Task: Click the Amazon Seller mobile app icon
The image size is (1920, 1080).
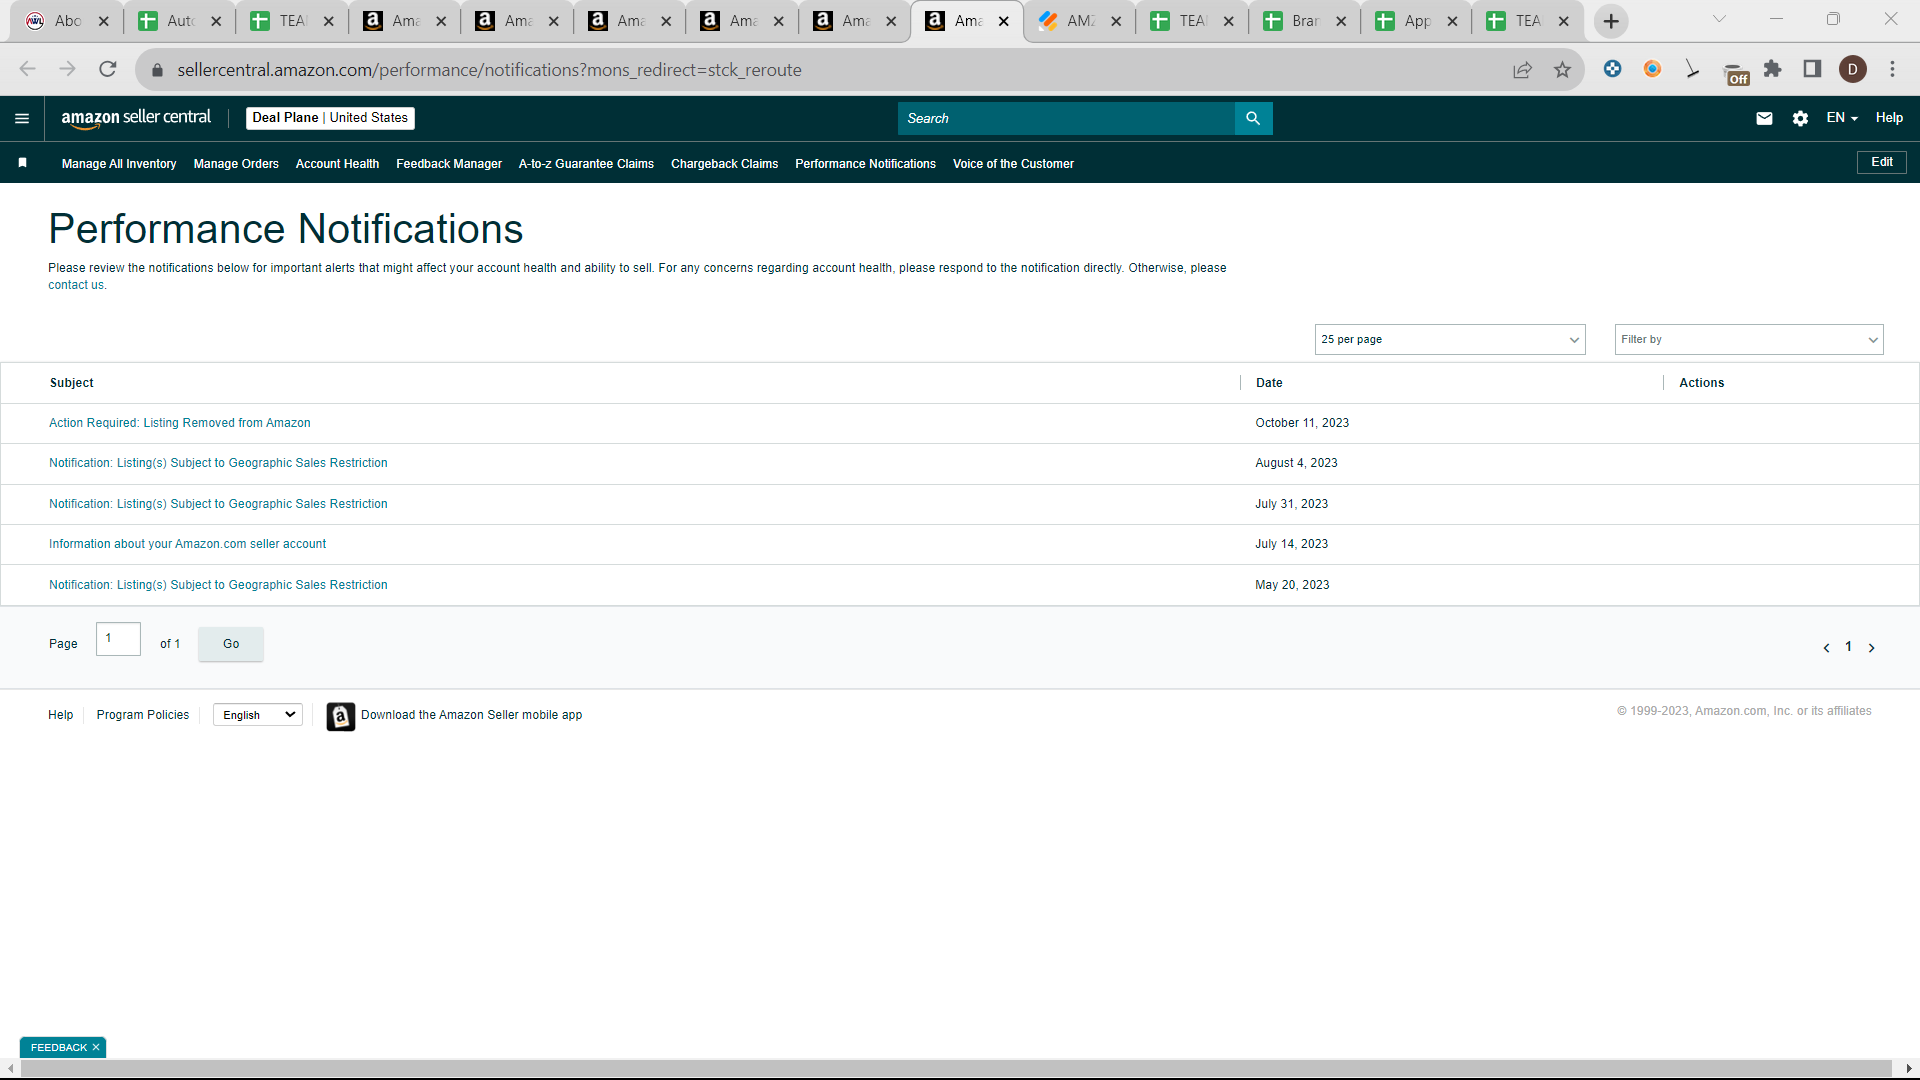Action: [340, 716]
